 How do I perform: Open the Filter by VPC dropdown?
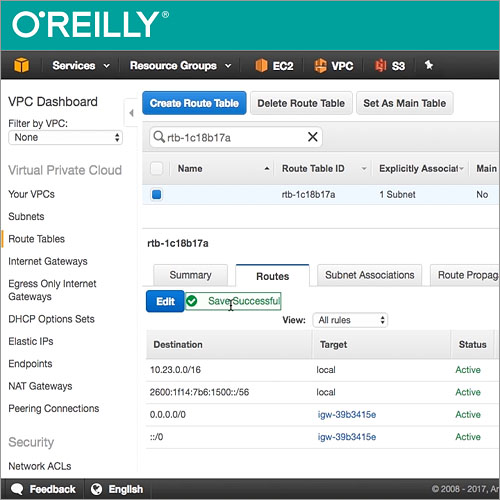[x=65, y=137]
